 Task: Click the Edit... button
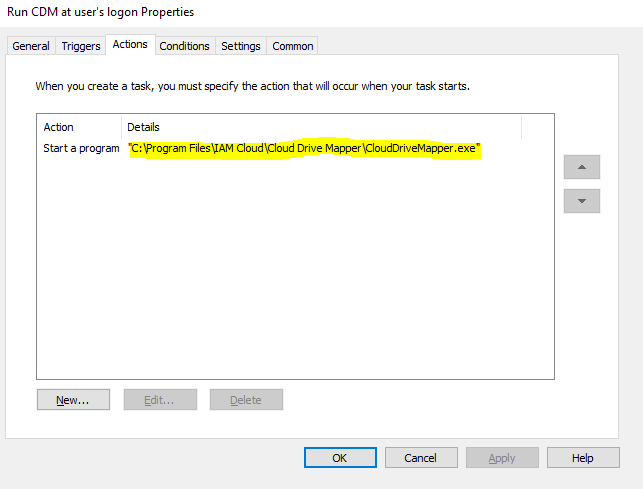160,400
